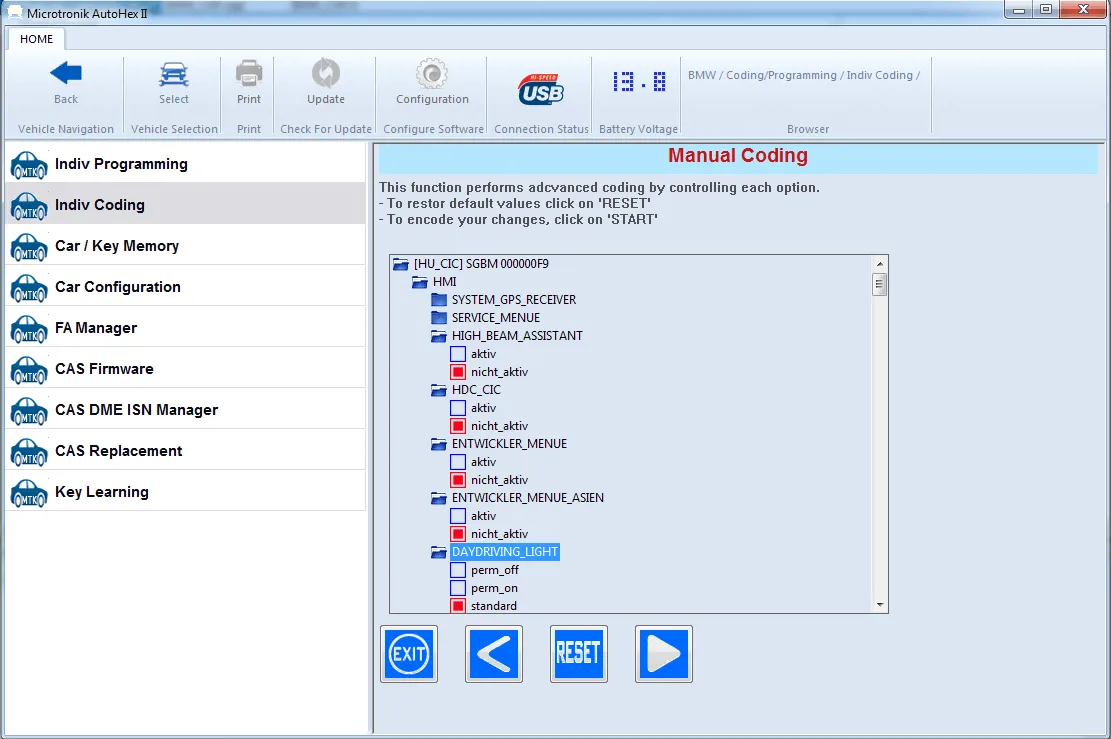Collapse the [HU_CIC] SGBM 000000F9 root folder
The height and width of the screenshot is (739, 1111).
[401, 264]
